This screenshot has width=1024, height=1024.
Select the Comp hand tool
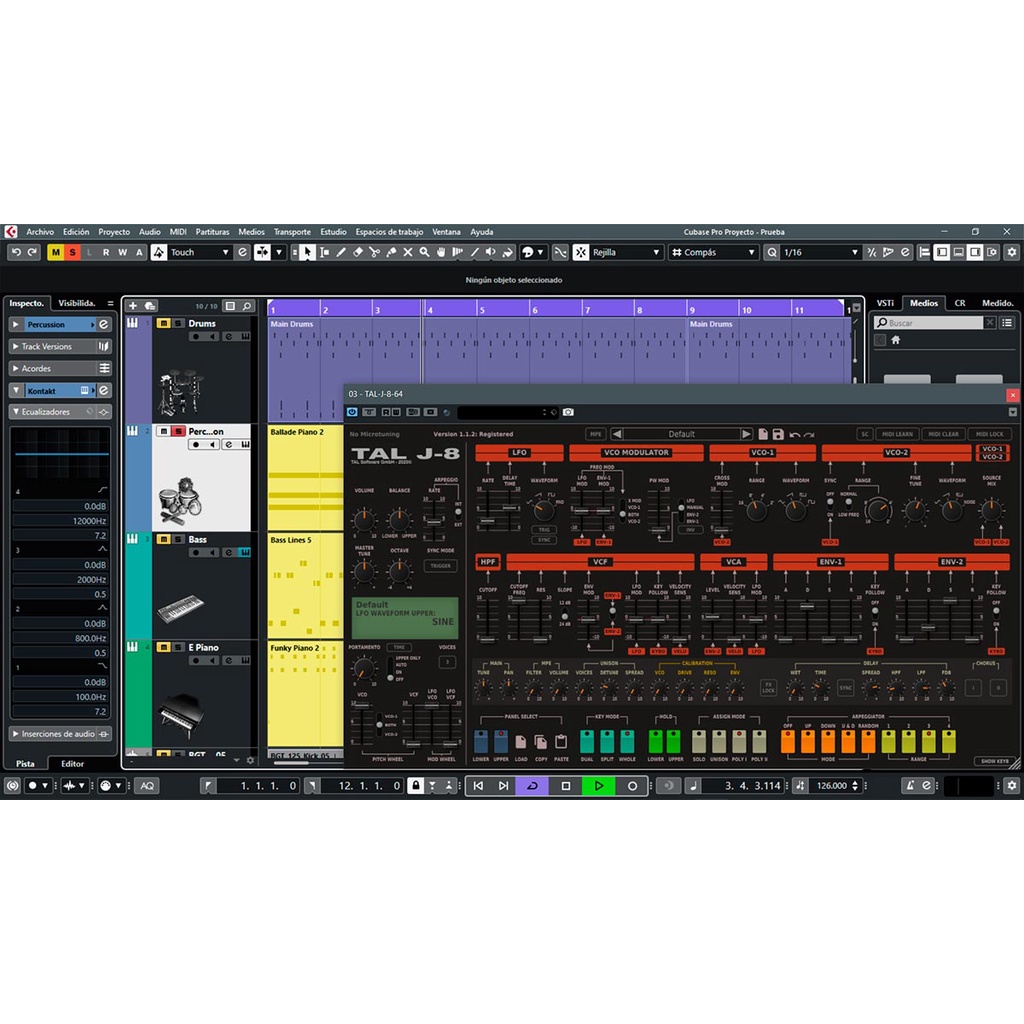click(441, 252)
